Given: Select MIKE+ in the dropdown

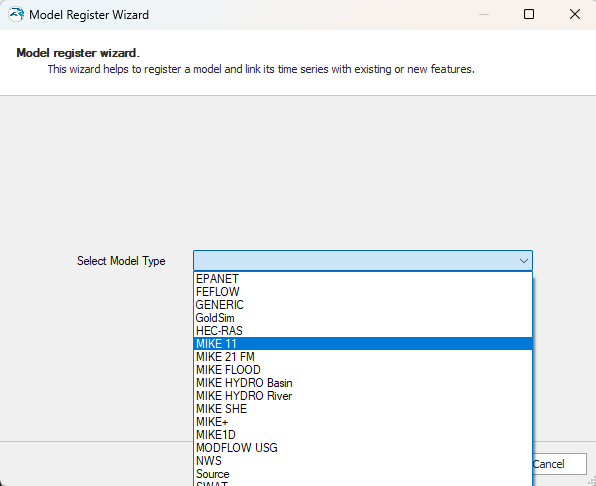Looking at the screenshot, I should [363, 422].
